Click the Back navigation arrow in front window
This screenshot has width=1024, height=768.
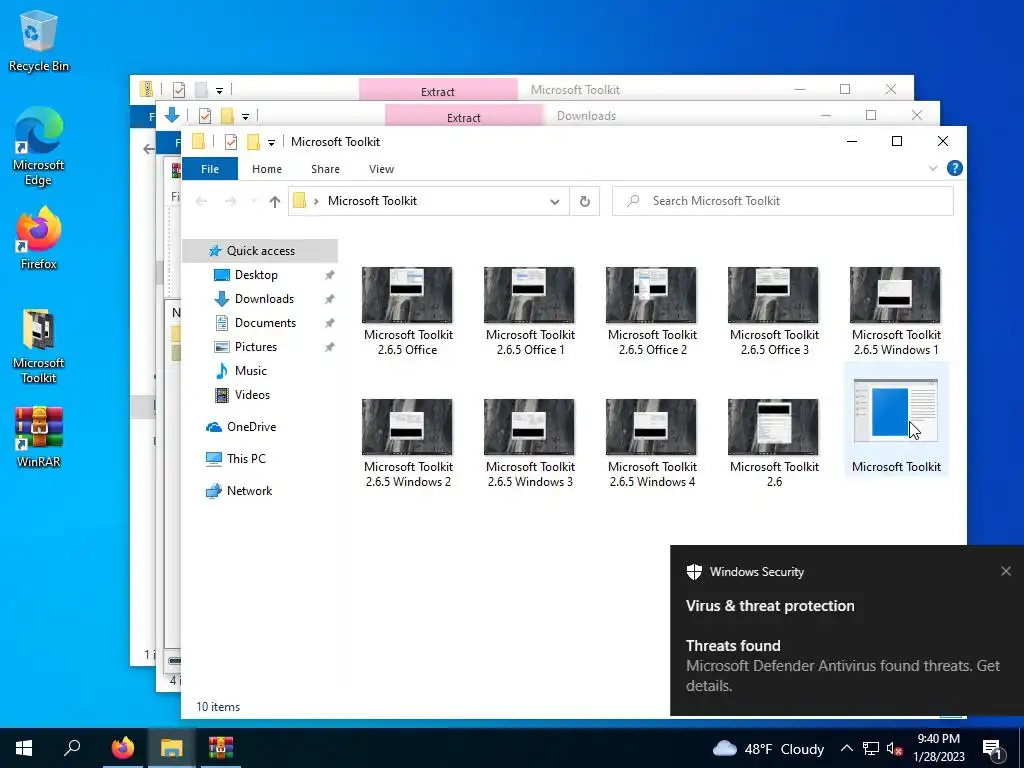(202, 201)
